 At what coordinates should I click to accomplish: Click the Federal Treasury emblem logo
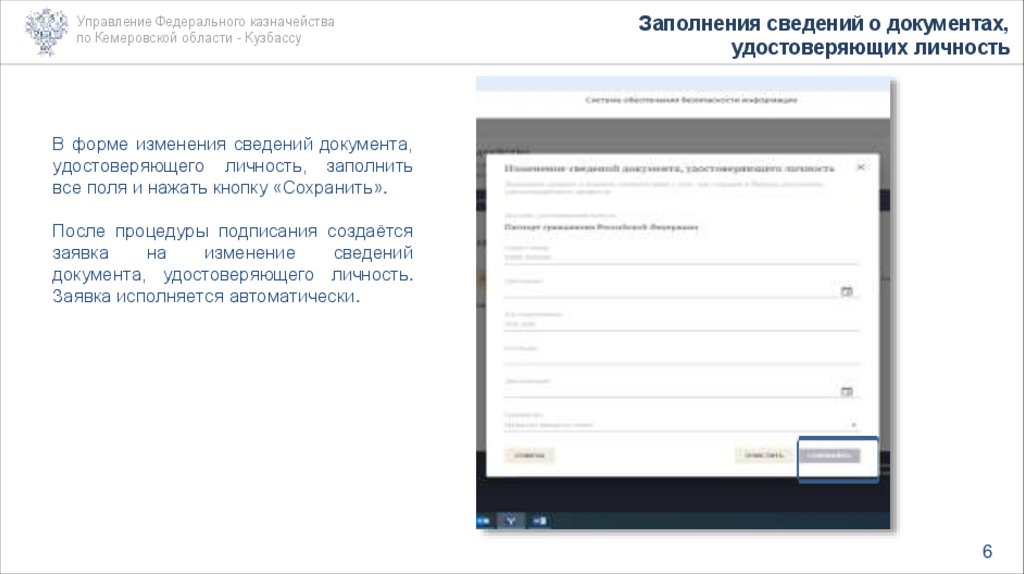46,31
